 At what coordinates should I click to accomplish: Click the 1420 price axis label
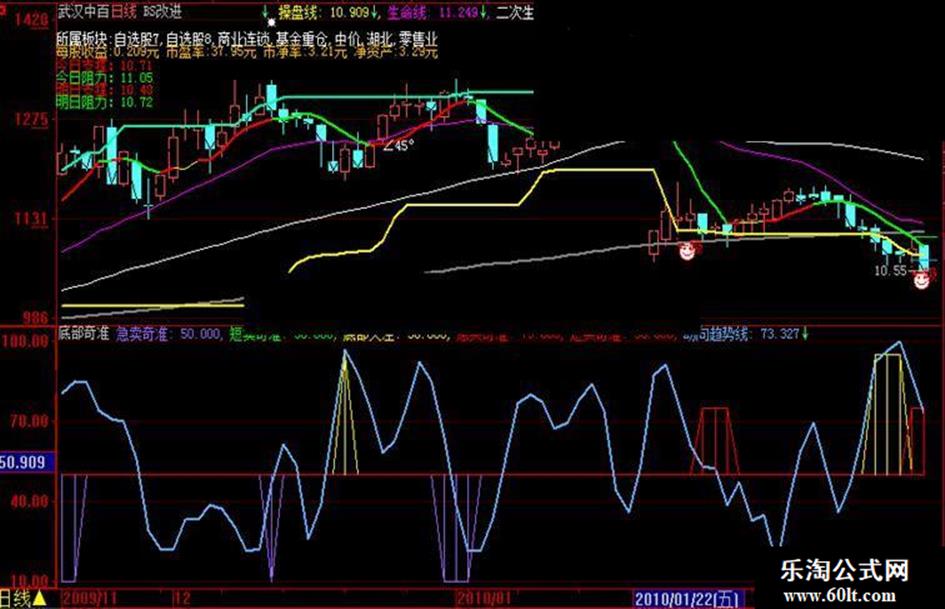[30, 21]
